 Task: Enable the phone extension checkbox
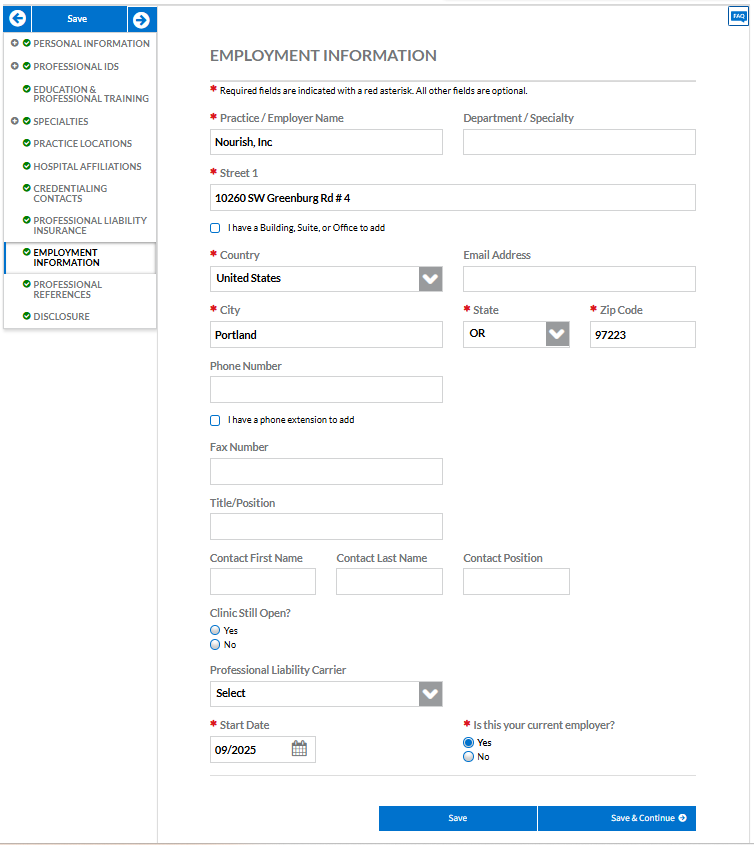tap(215, 420)
